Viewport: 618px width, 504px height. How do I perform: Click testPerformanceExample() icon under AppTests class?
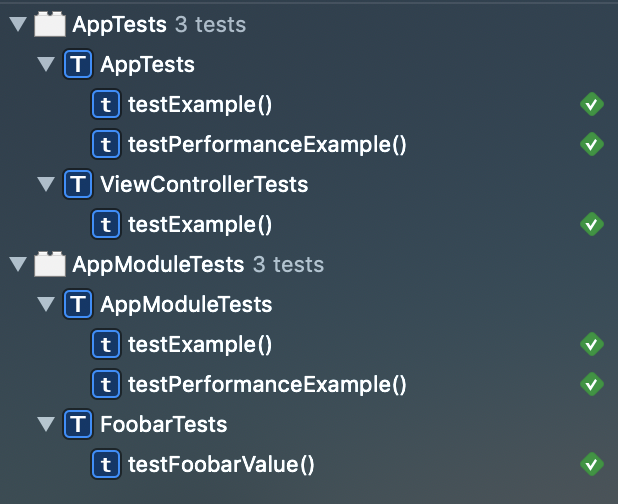tap(105, 144)
